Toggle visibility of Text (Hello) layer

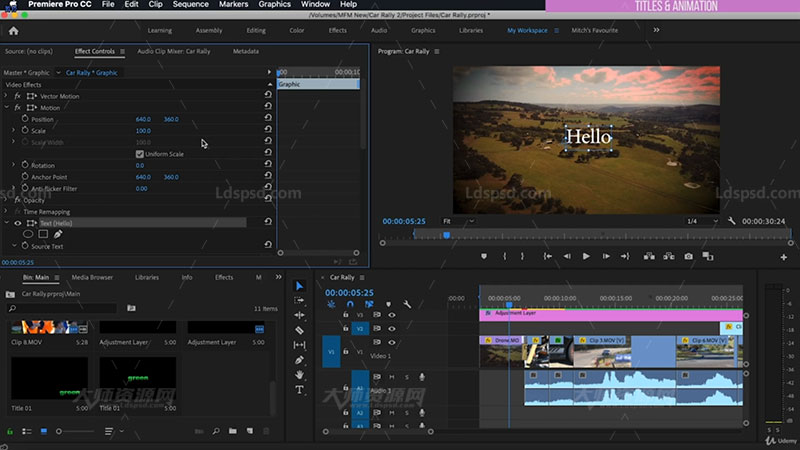[18, 223]
